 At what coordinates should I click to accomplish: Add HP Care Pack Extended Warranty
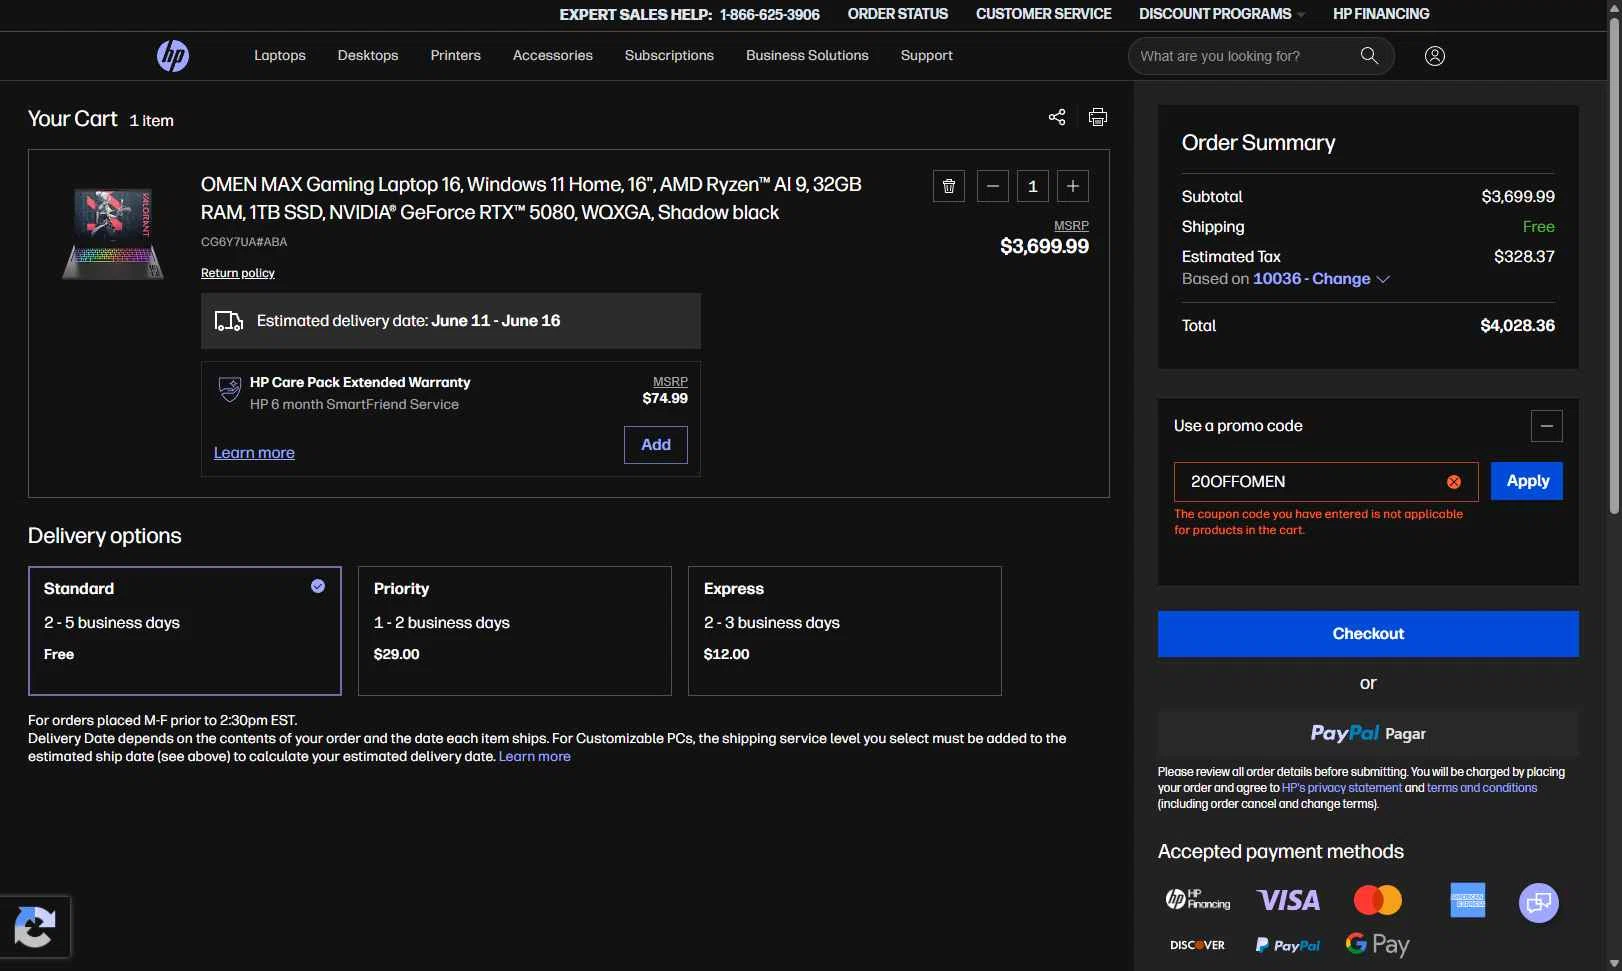[656, 445]
